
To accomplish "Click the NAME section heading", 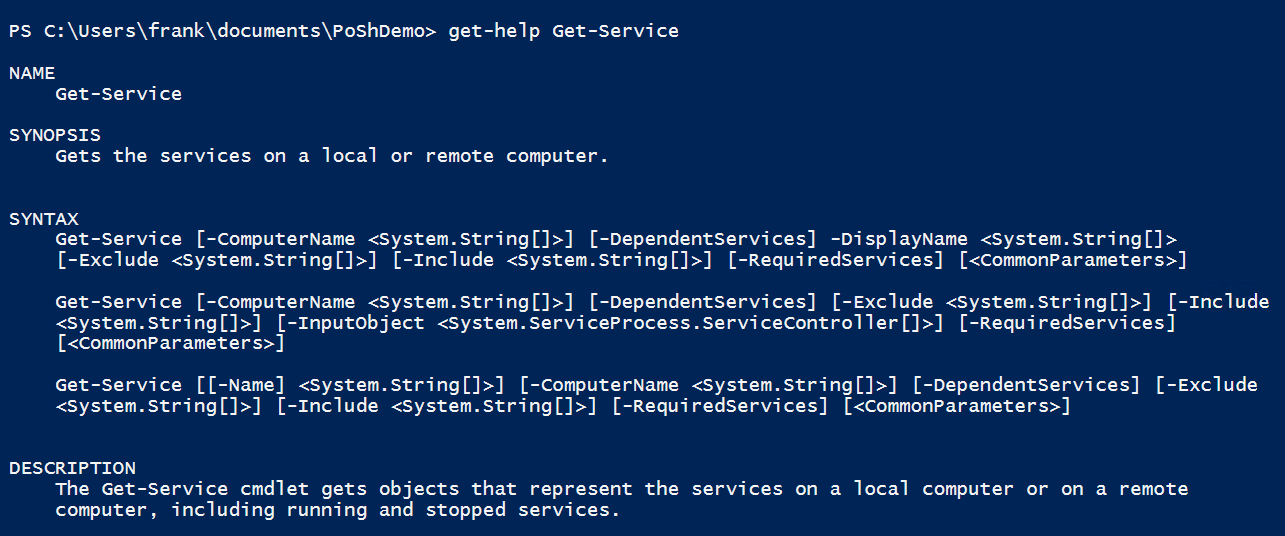I will pos(32,73).
